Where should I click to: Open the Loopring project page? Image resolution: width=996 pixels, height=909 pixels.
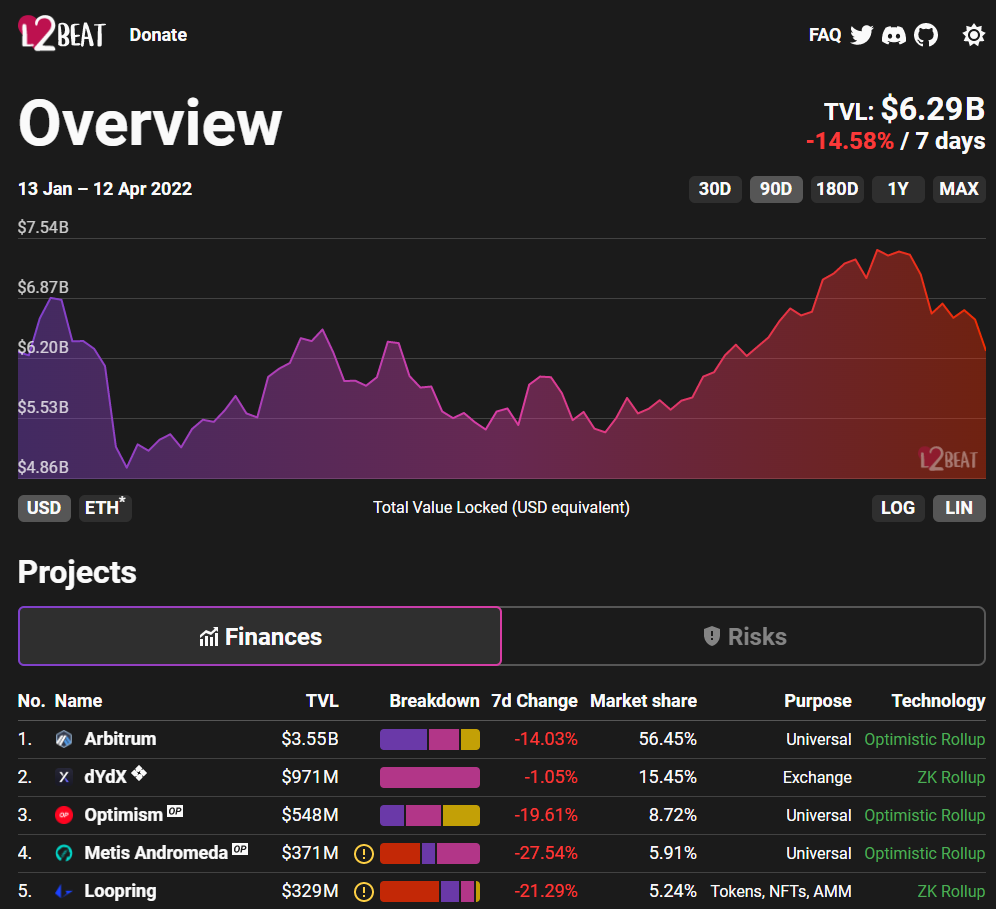(120, 891)
